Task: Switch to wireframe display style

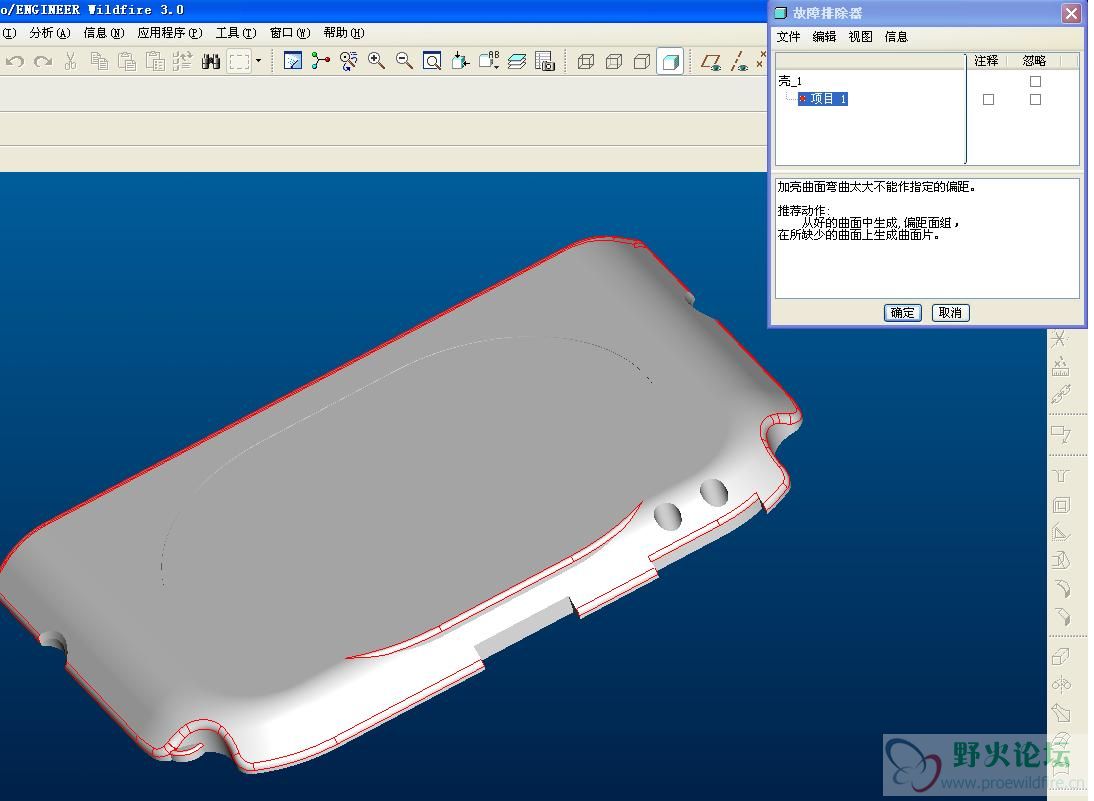Action: coord(586,61)
